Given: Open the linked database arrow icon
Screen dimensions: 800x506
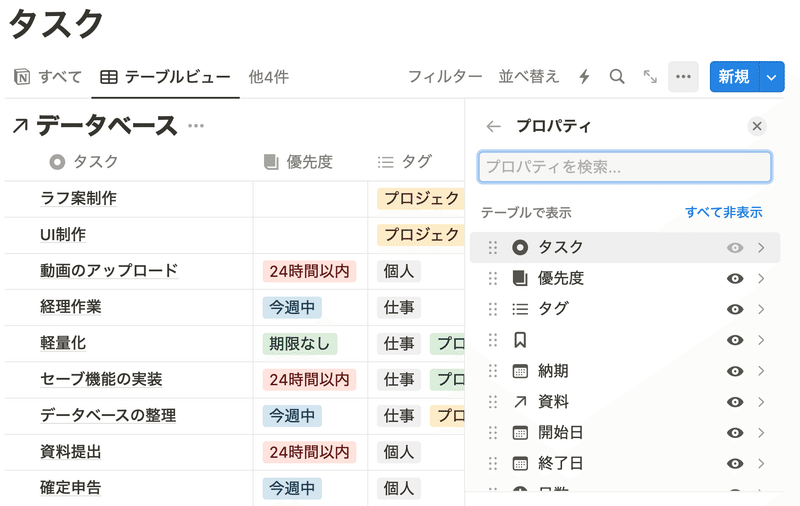Looking at the screenshot, I should [x=20, y=126].
